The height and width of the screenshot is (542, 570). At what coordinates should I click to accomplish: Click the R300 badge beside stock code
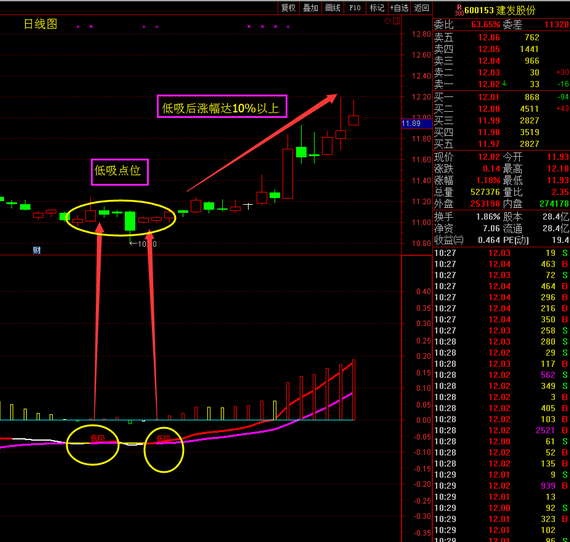coord(459,11)
